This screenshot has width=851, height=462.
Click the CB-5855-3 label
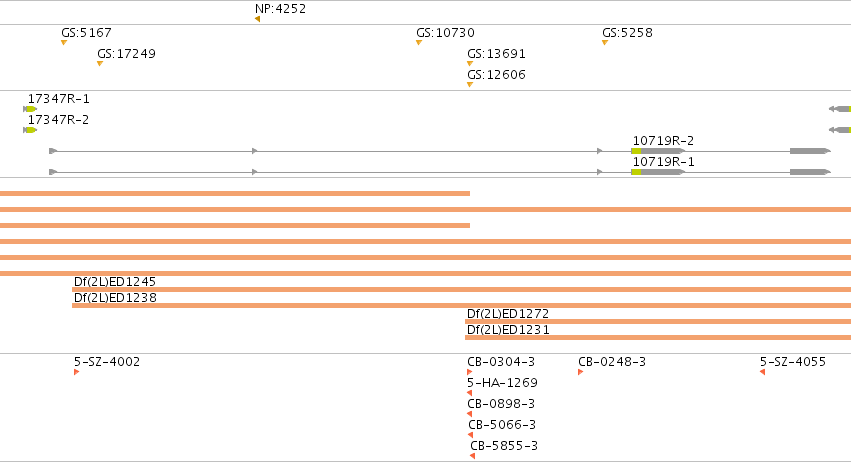[x=504, y=446]
